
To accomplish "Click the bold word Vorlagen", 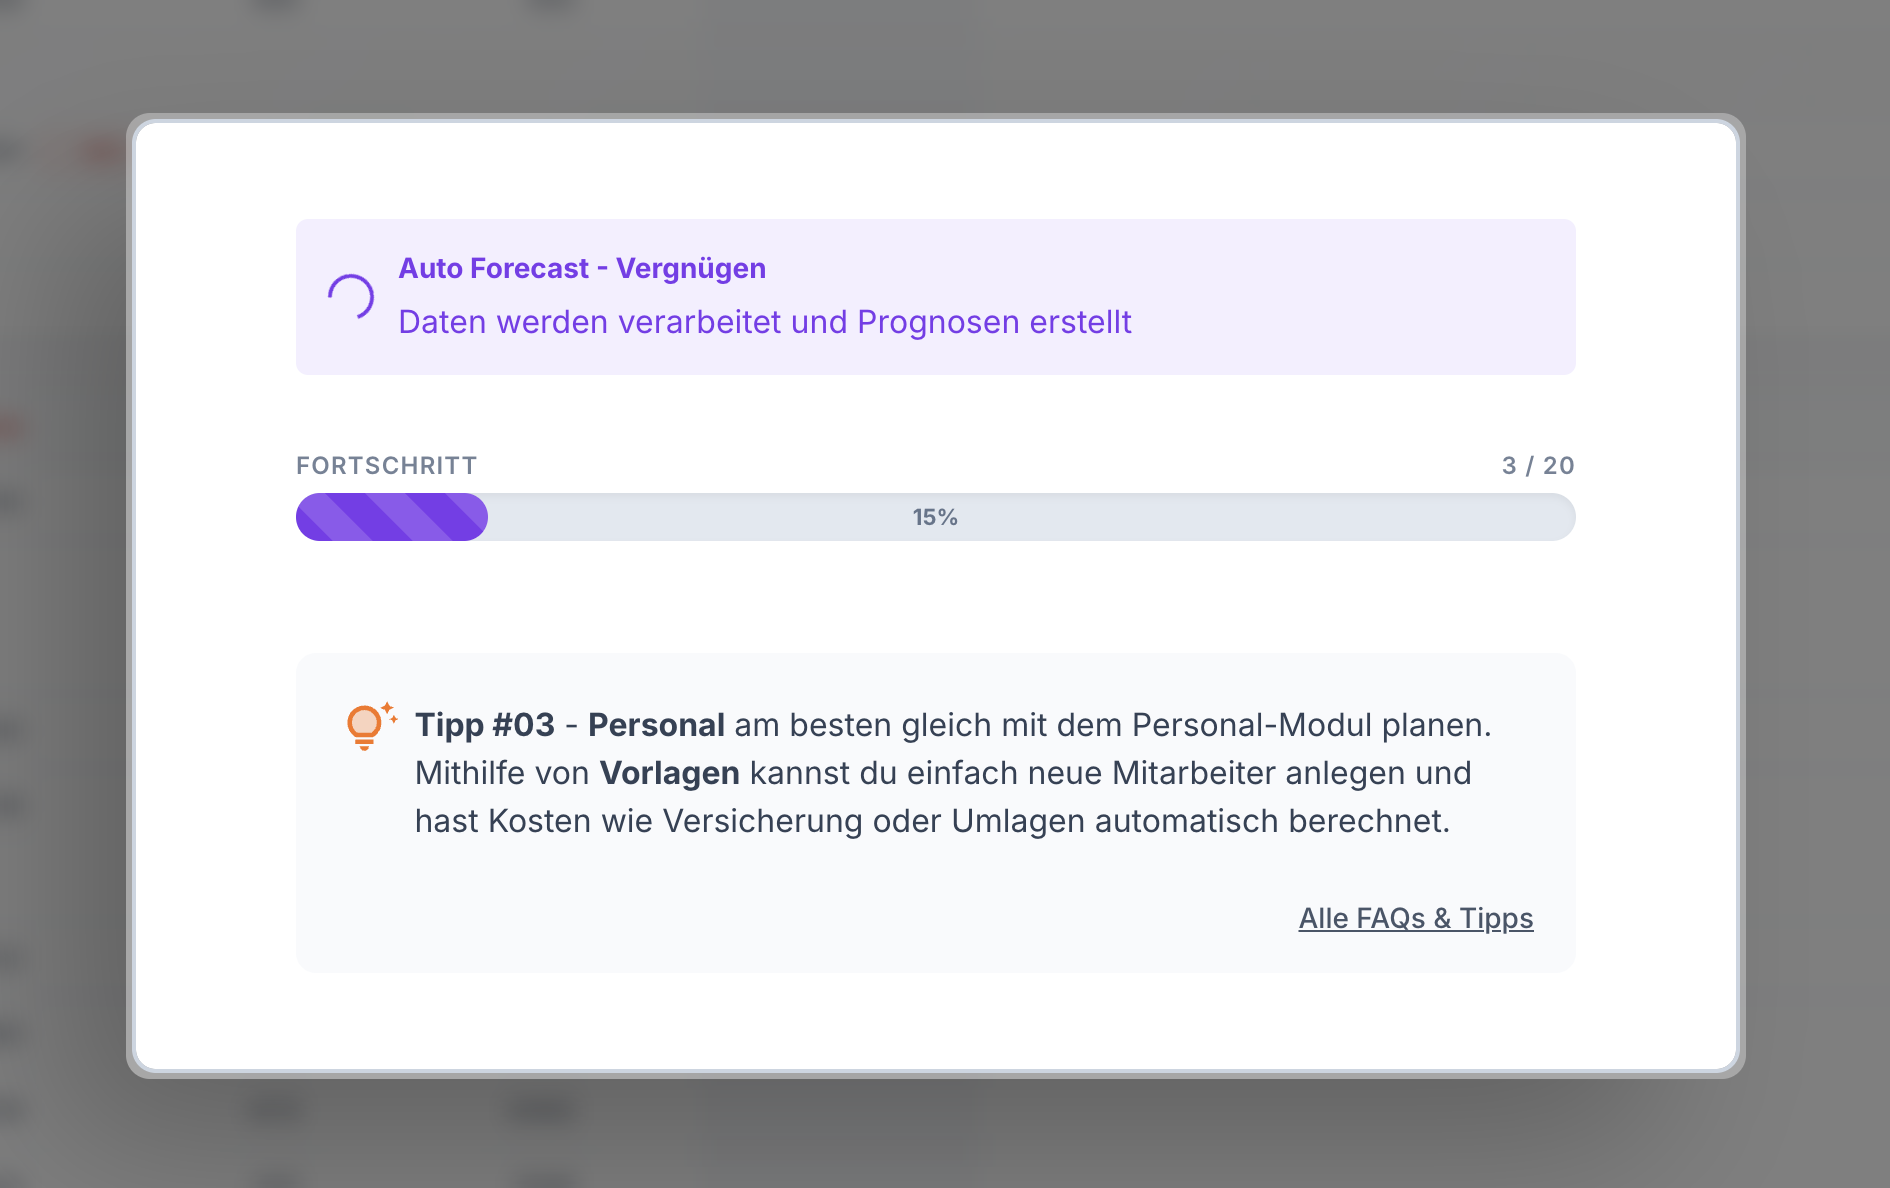I will (669, 773).
